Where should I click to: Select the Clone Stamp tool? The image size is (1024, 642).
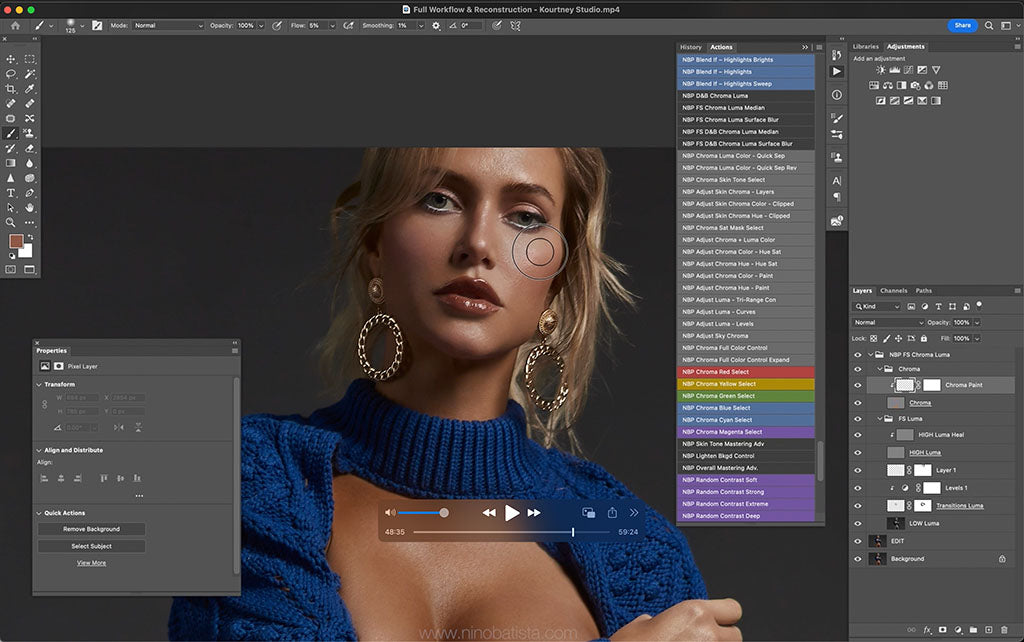[27, 130]
